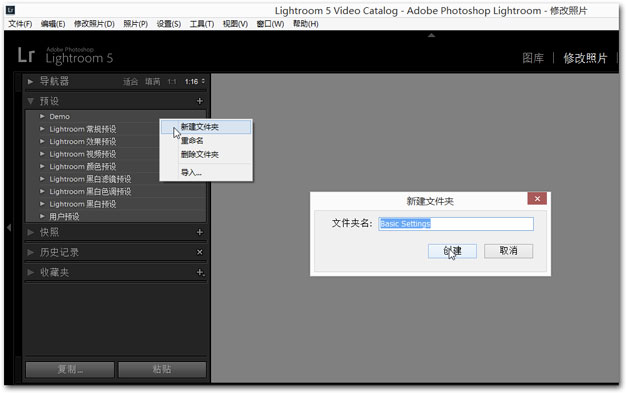Open the 修改照片(D) menu
This screenshot has height=393, width=626.
tap(94, 24)
